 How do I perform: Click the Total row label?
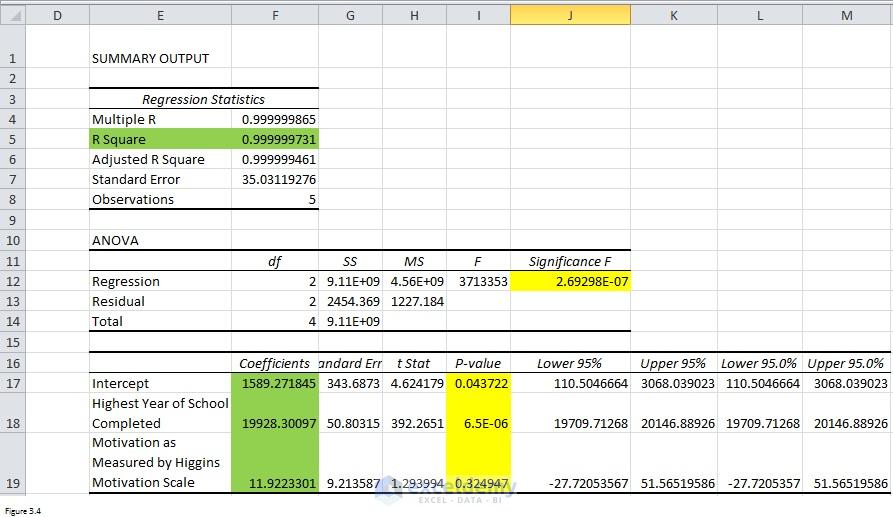point(161,321)
